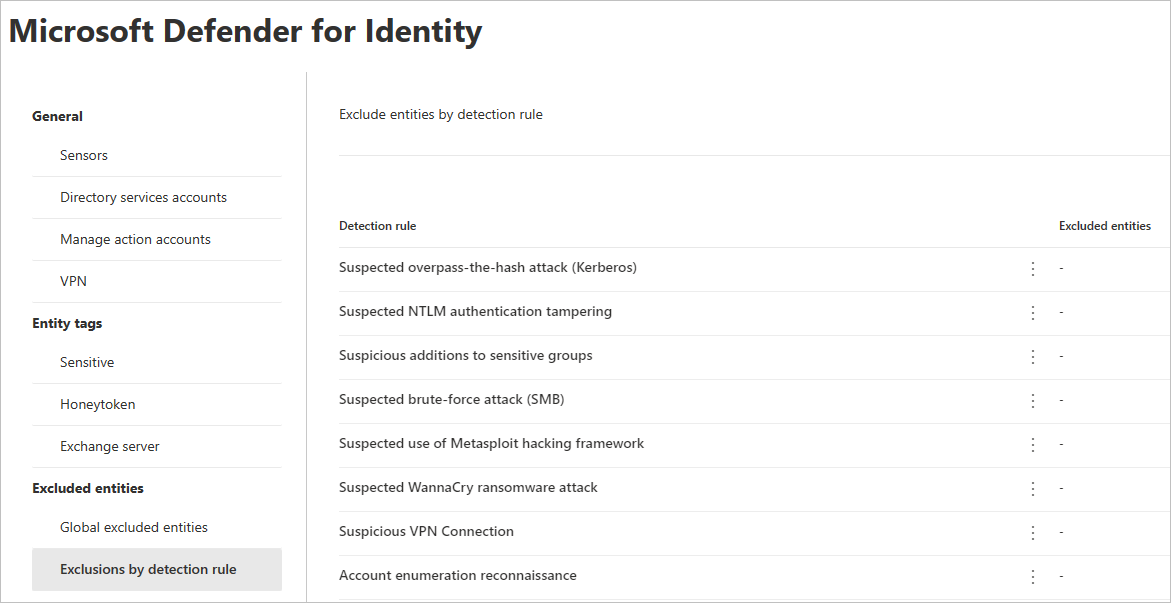1171x603 pixels.
Task: Open the kebab menu for Suspected brute-force attack (SMB)
Action: (x=1032, y=400)
